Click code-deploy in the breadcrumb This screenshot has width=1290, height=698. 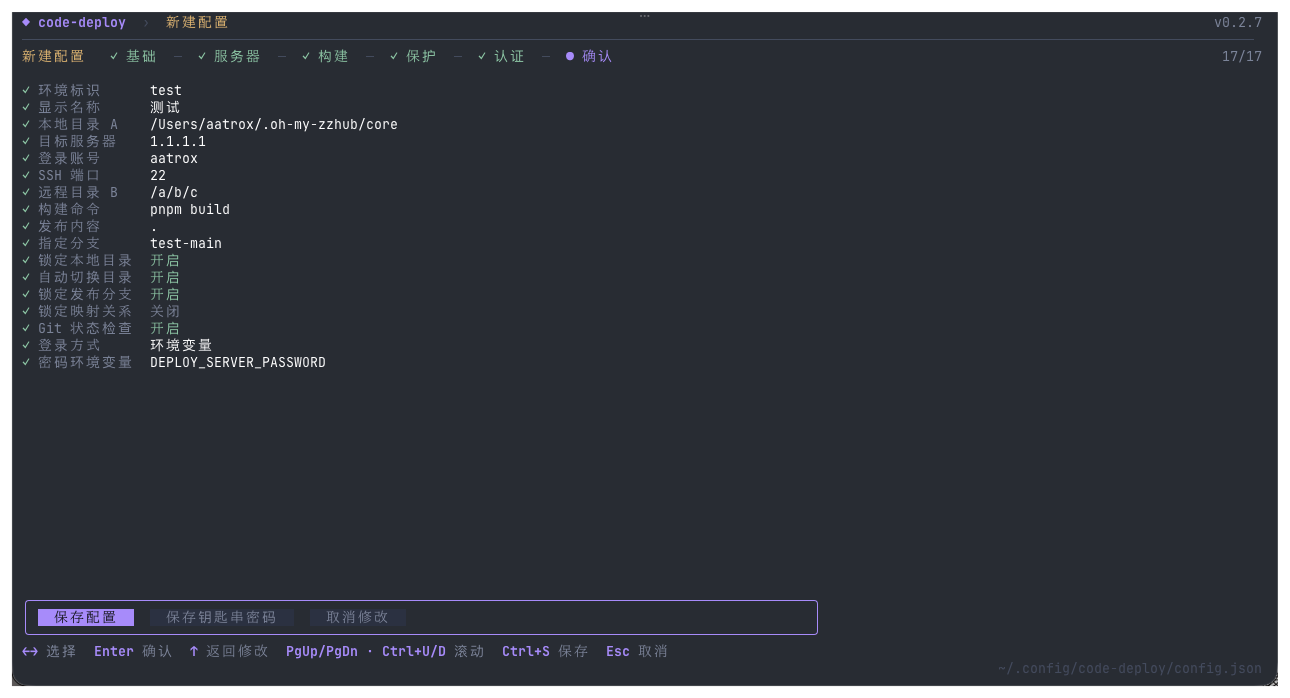[82, 22]
